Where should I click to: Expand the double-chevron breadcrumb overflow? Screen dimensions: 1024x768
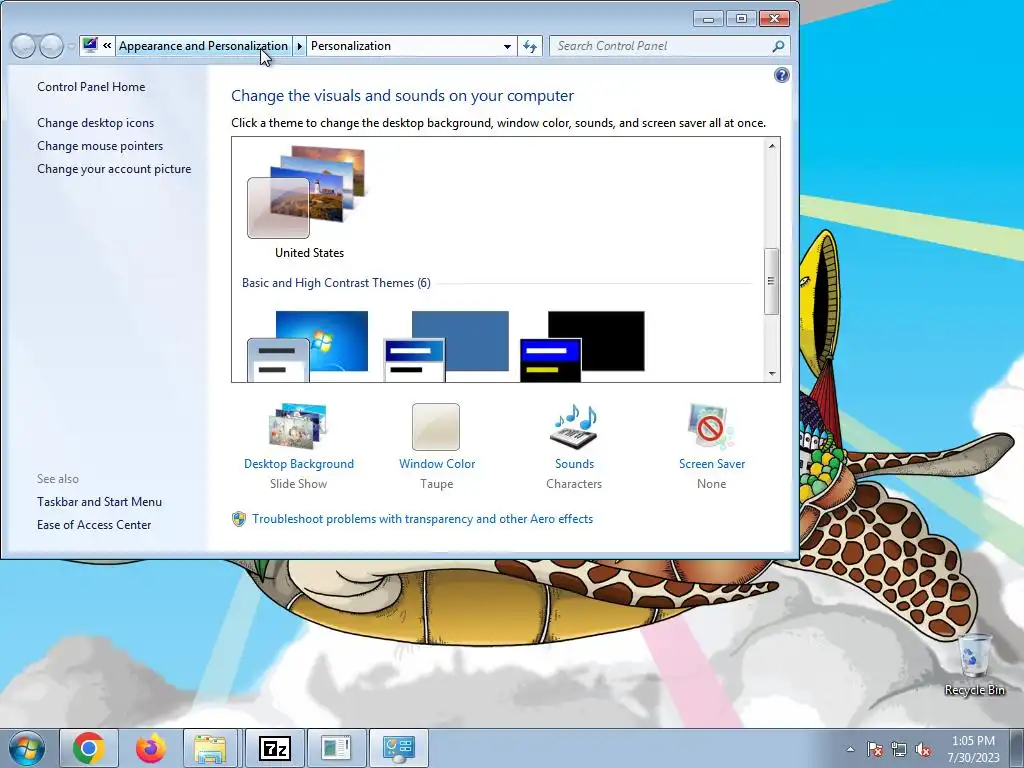coord(107,46)
